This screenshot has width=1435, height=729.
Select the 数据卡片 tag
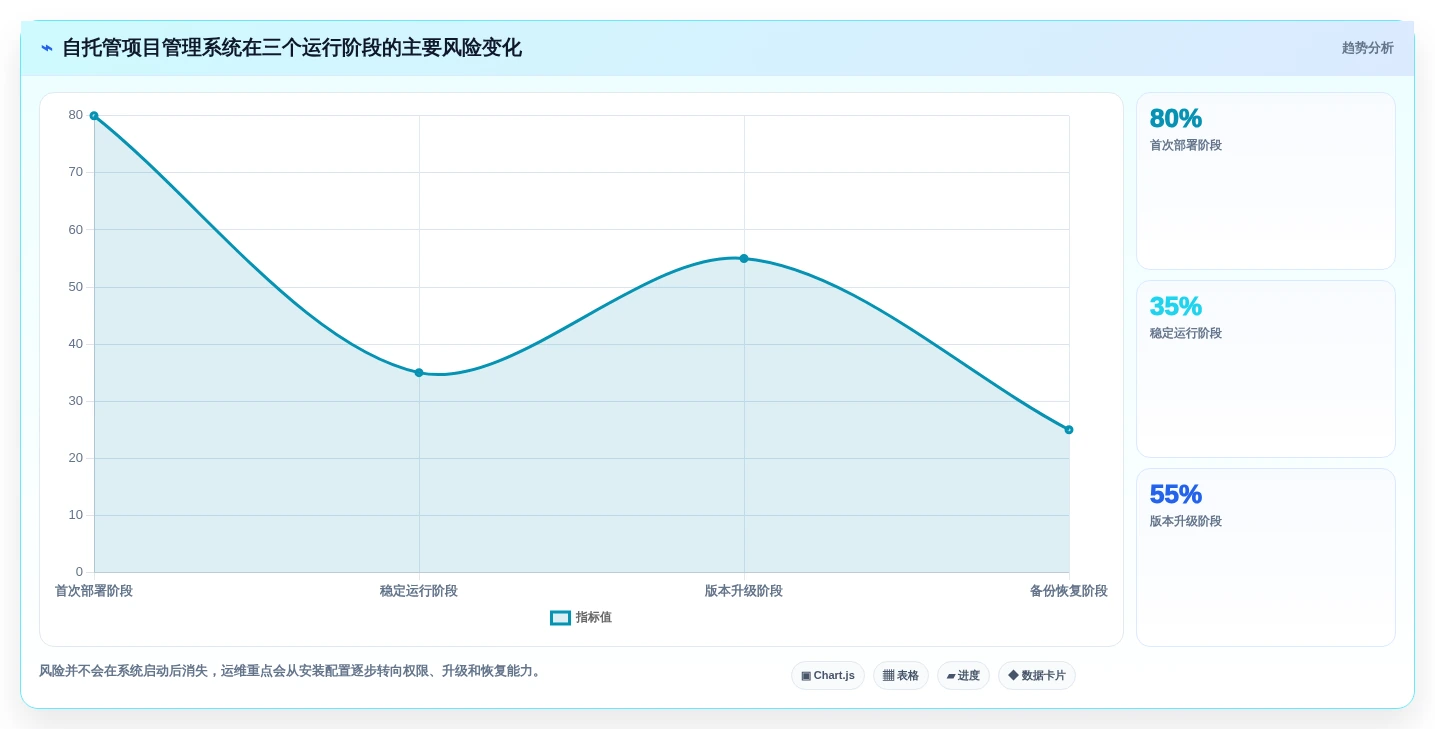tap(1036, 676)
